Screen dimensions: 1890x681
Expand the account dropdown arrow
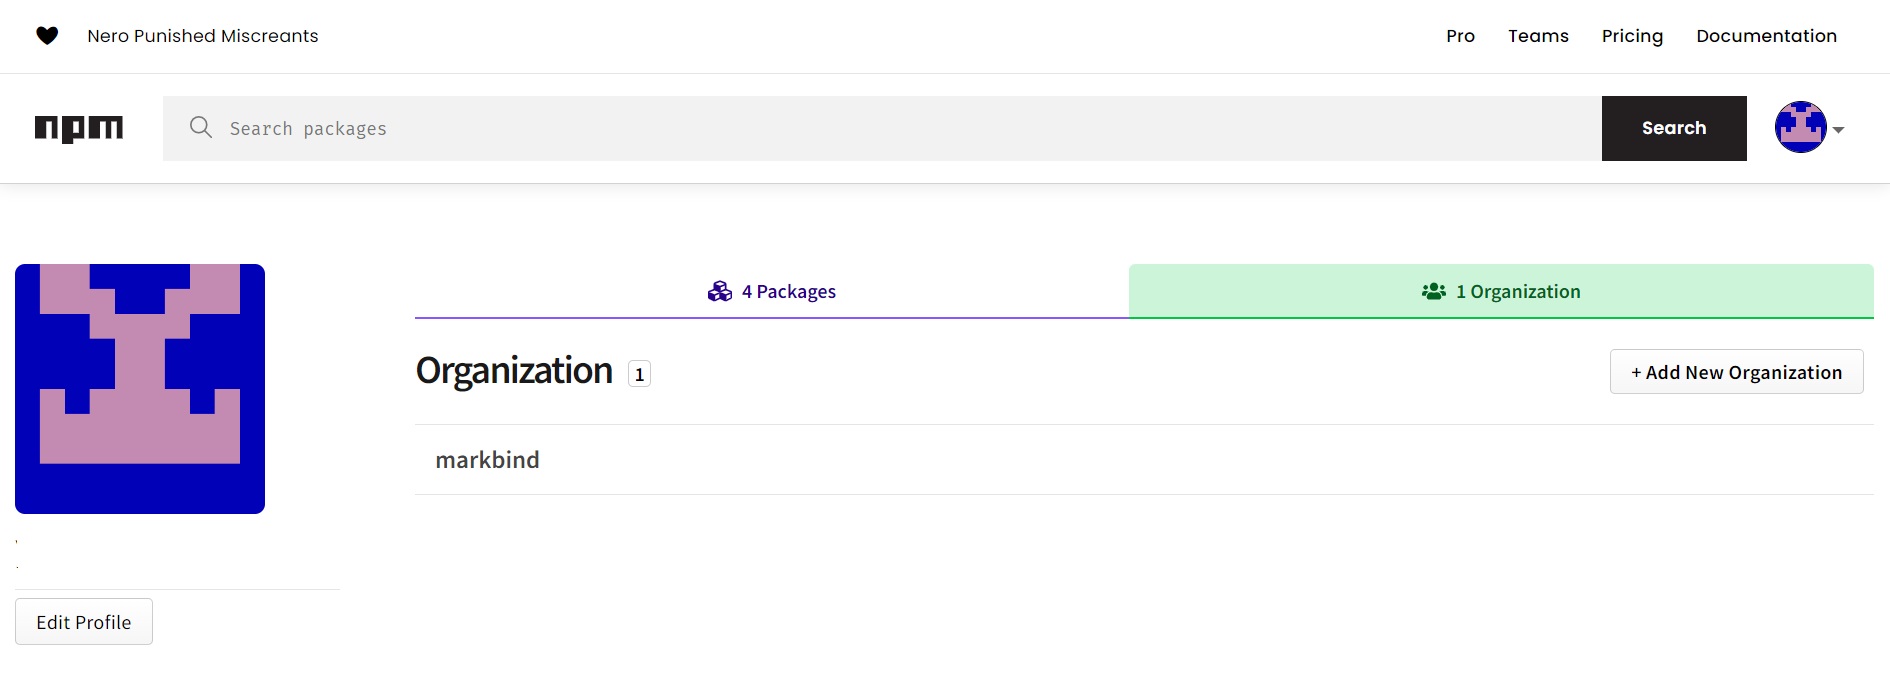tap(1842, 129)
